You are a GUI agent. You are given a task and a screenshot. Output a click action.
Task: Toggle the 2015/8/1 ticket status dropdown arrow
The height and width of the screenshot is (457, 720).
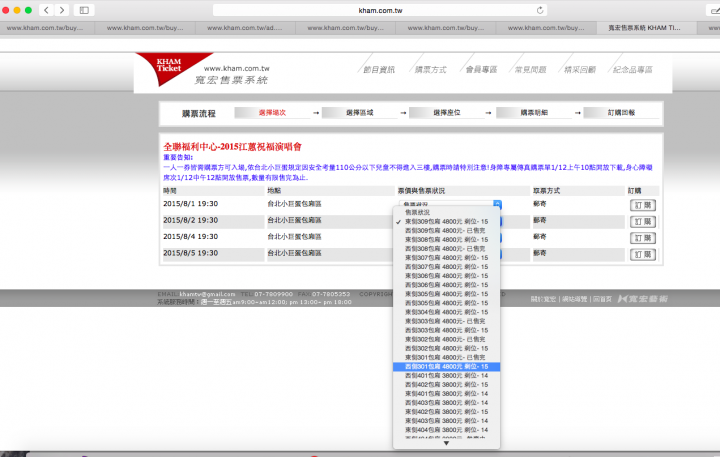coord(497,203)
